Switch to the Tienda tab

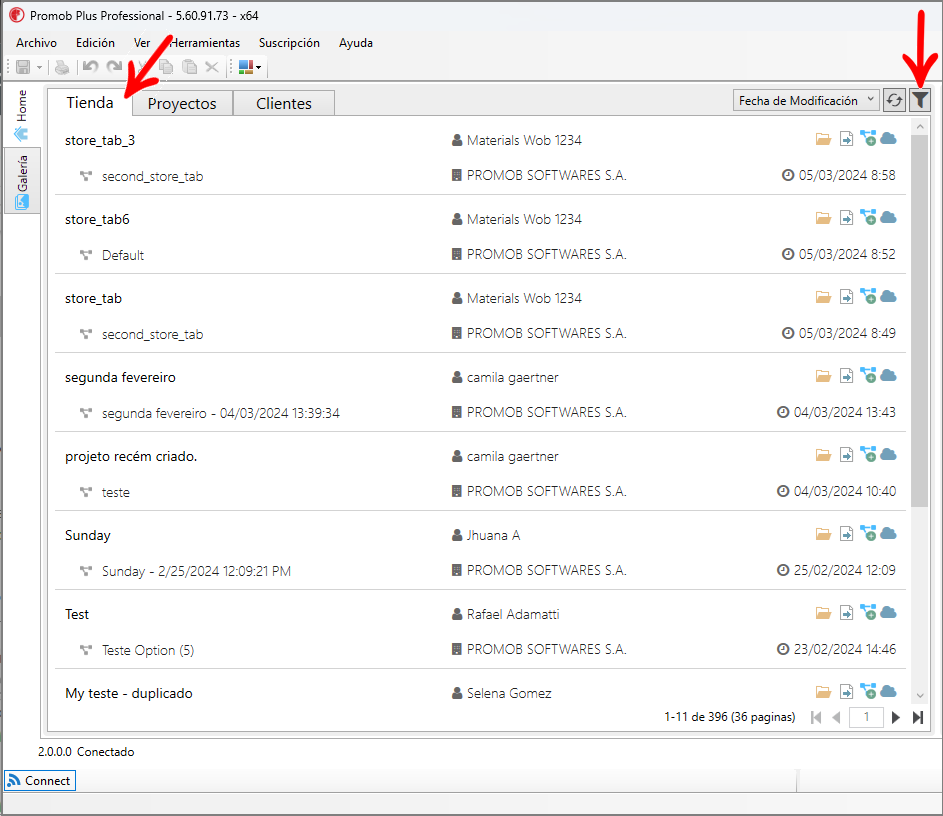click(90, 102)
